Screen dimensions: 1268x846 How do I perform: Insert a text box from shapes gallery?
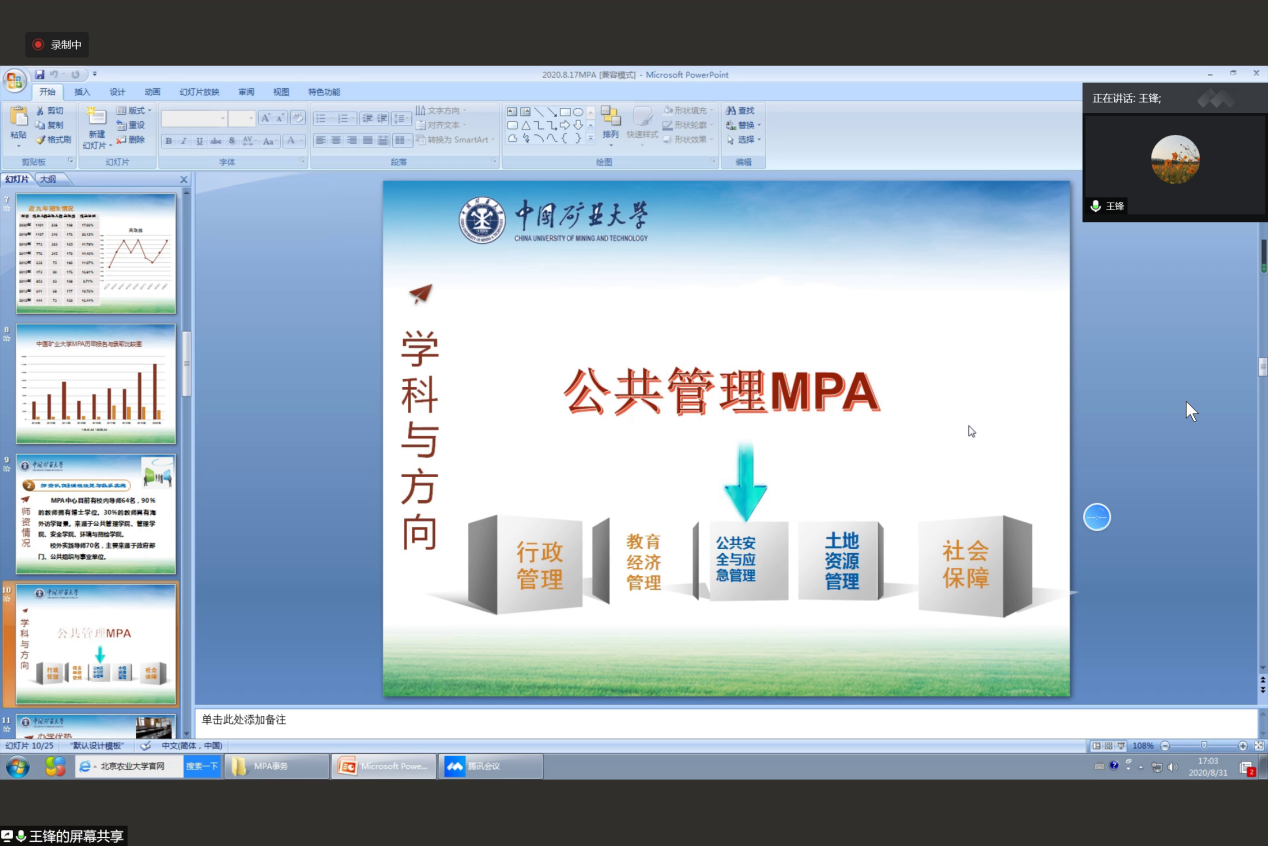pyautogui.click(x=512, y=112)
